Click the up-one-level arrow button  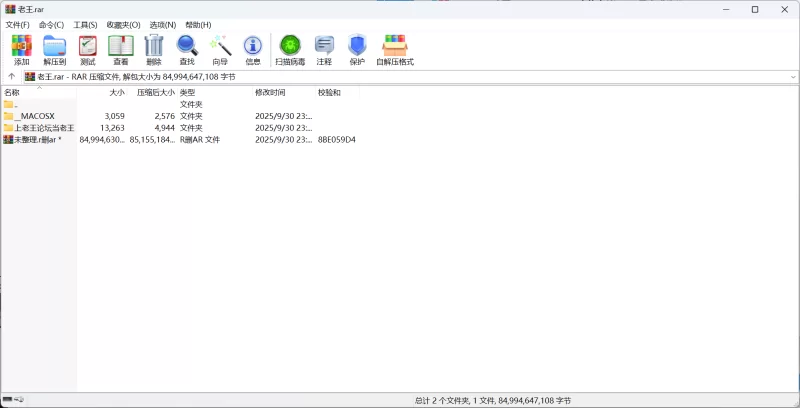click(x=11, y=76)
